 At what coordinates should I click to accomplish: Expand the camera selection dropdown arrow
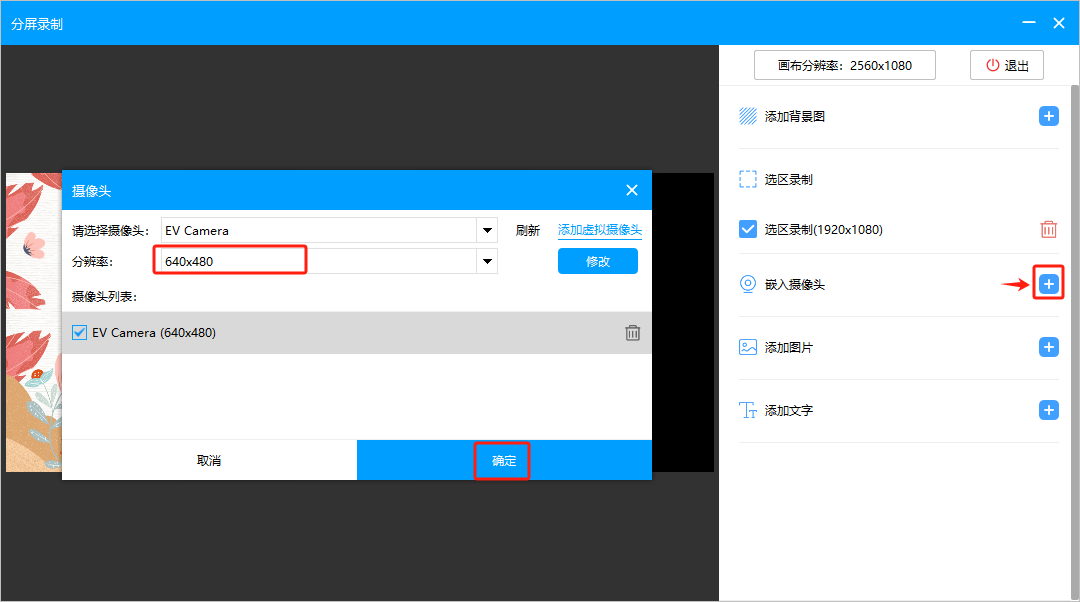click(x=487, y=231)
